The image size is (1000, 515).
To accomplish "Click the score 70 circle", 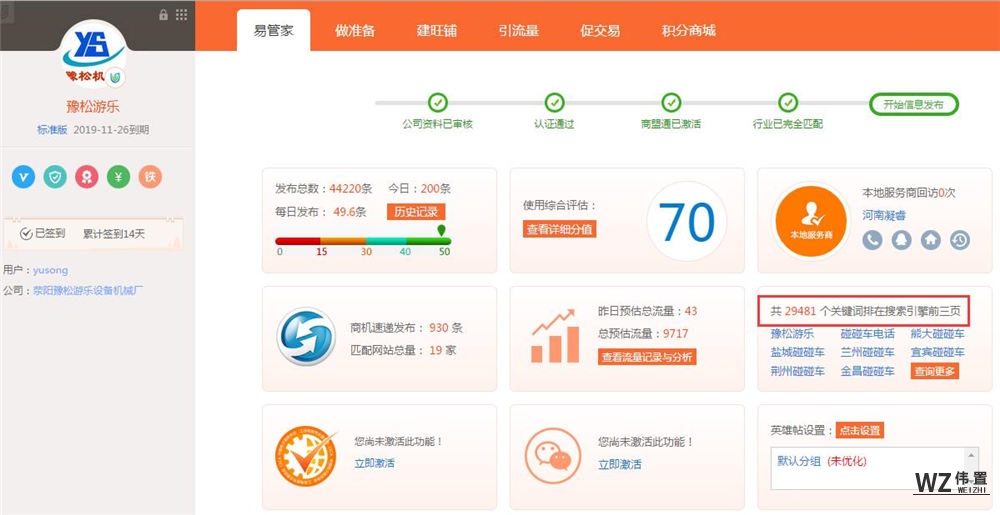I will coord(687,221).
